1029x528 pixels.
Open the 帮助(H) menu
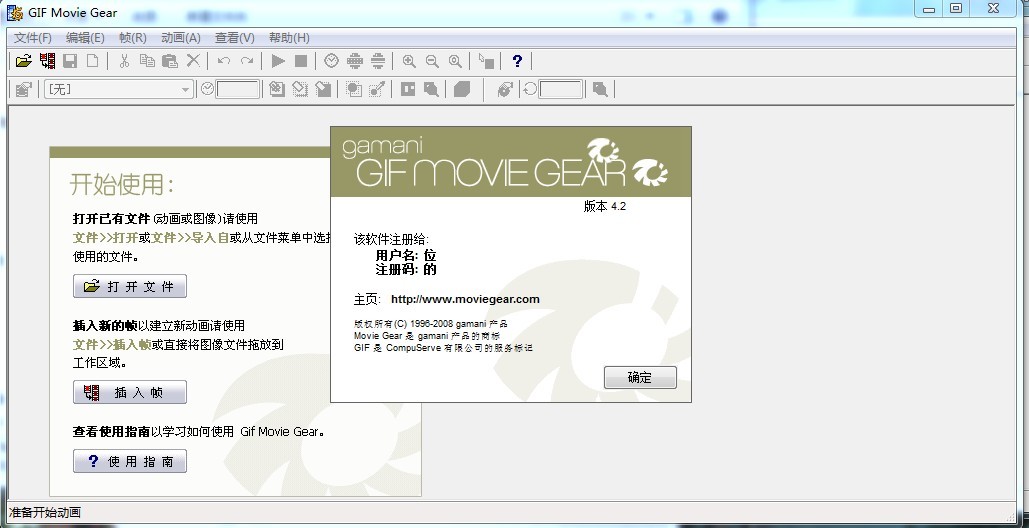click(x=289, y=38)
